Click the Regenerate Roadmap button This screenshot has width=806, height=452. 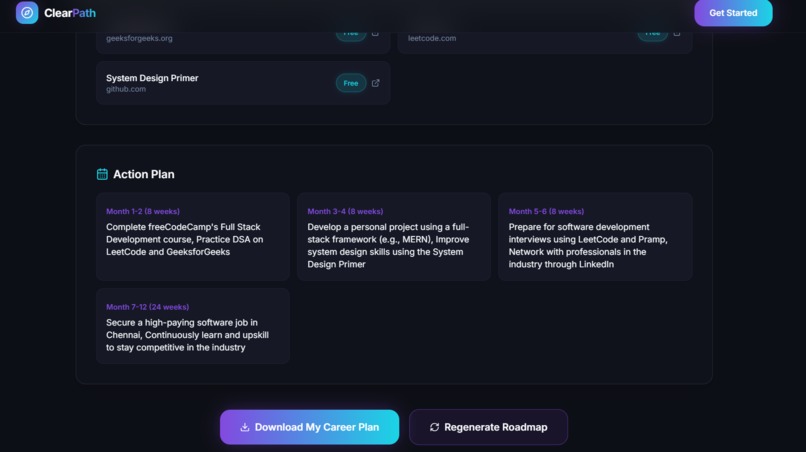(488, 427)
